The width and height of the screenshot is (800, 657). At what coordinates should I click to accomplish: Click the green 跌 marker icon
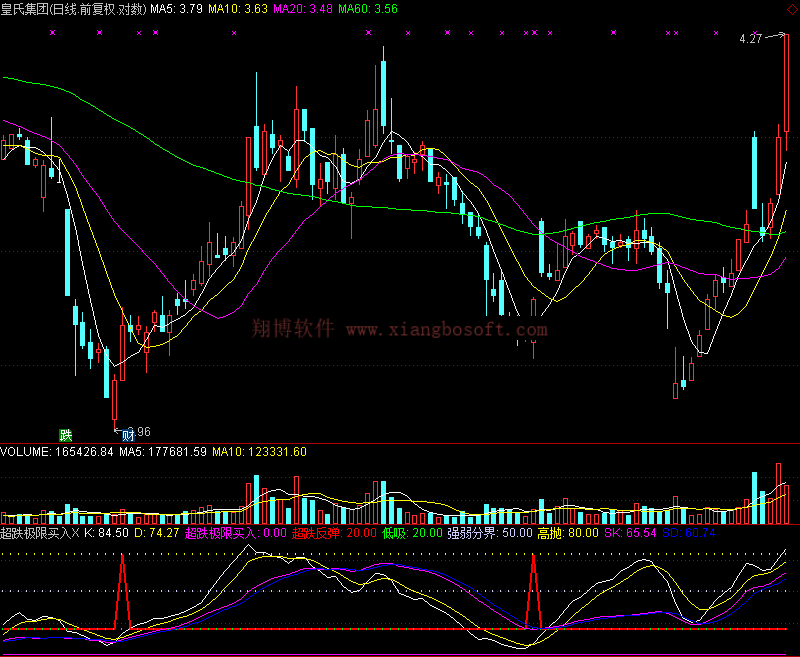[66, 435]
